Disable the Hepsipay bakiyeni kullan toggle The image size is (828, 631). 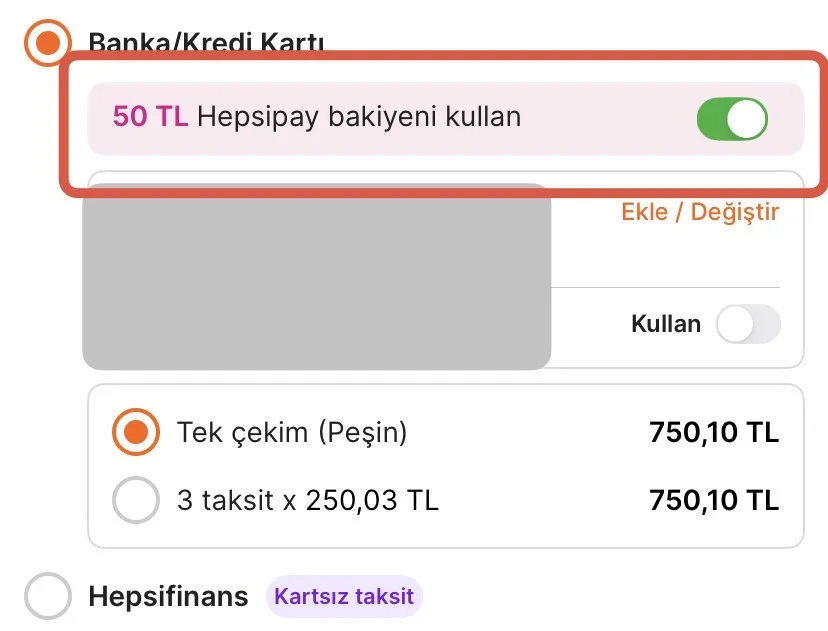(732, 120)
